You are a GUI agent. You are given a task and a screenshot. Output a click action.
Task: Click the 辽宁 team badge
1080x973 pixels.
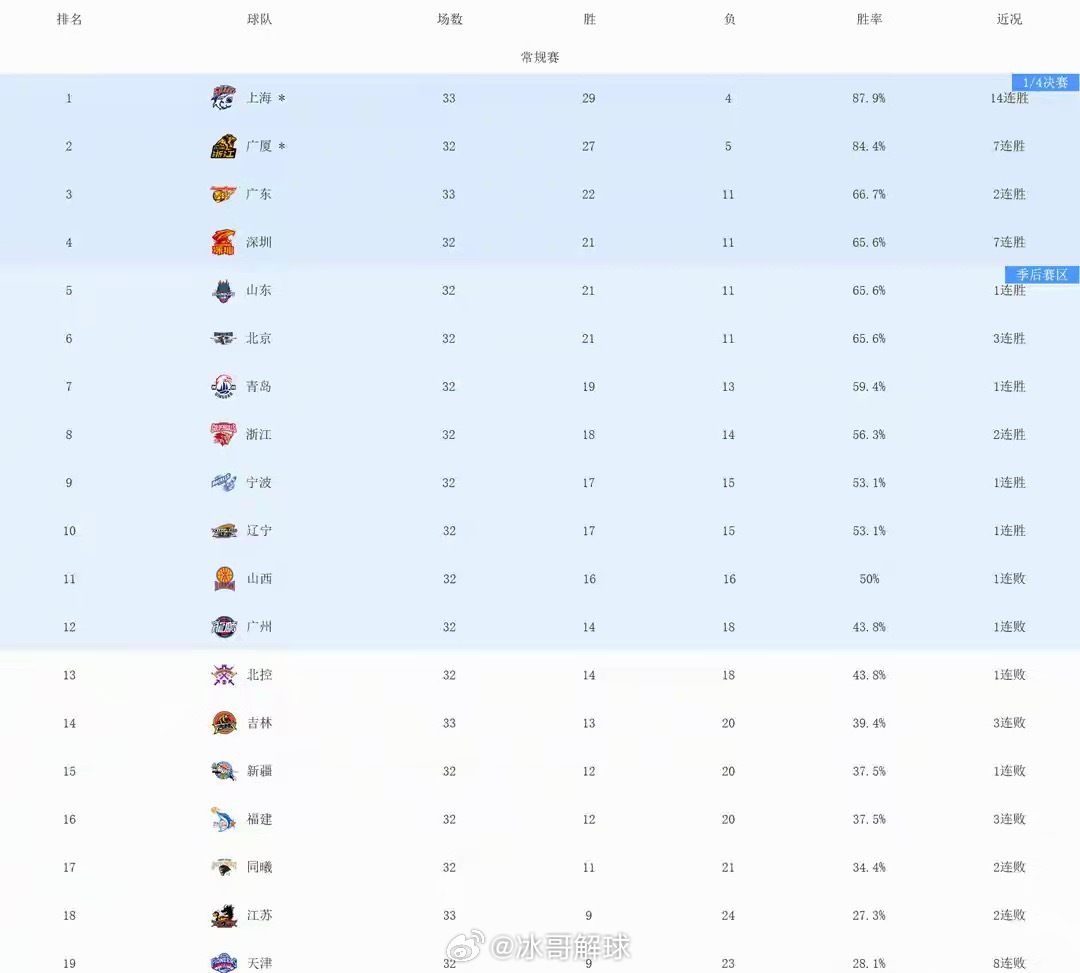(x=222, y=531)
